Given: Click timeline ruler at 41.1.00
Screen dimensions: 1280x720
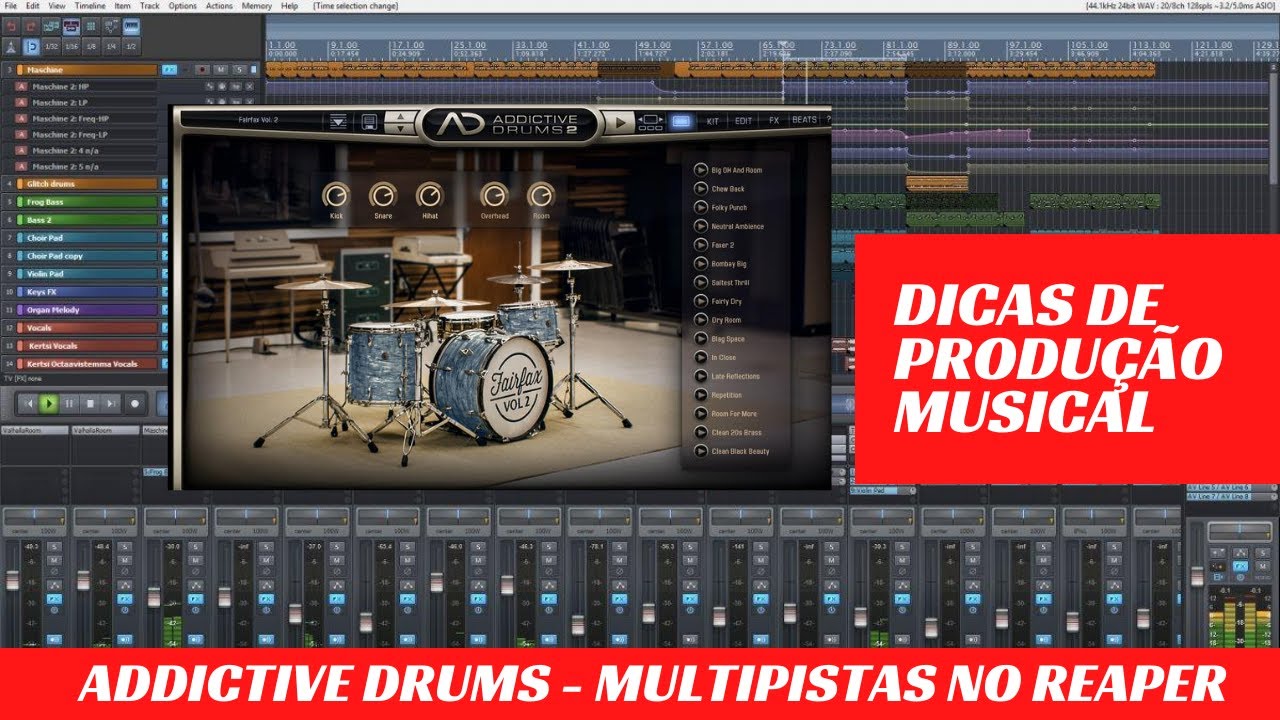Looking at the screenshot, I should click(x=592, y=46).
